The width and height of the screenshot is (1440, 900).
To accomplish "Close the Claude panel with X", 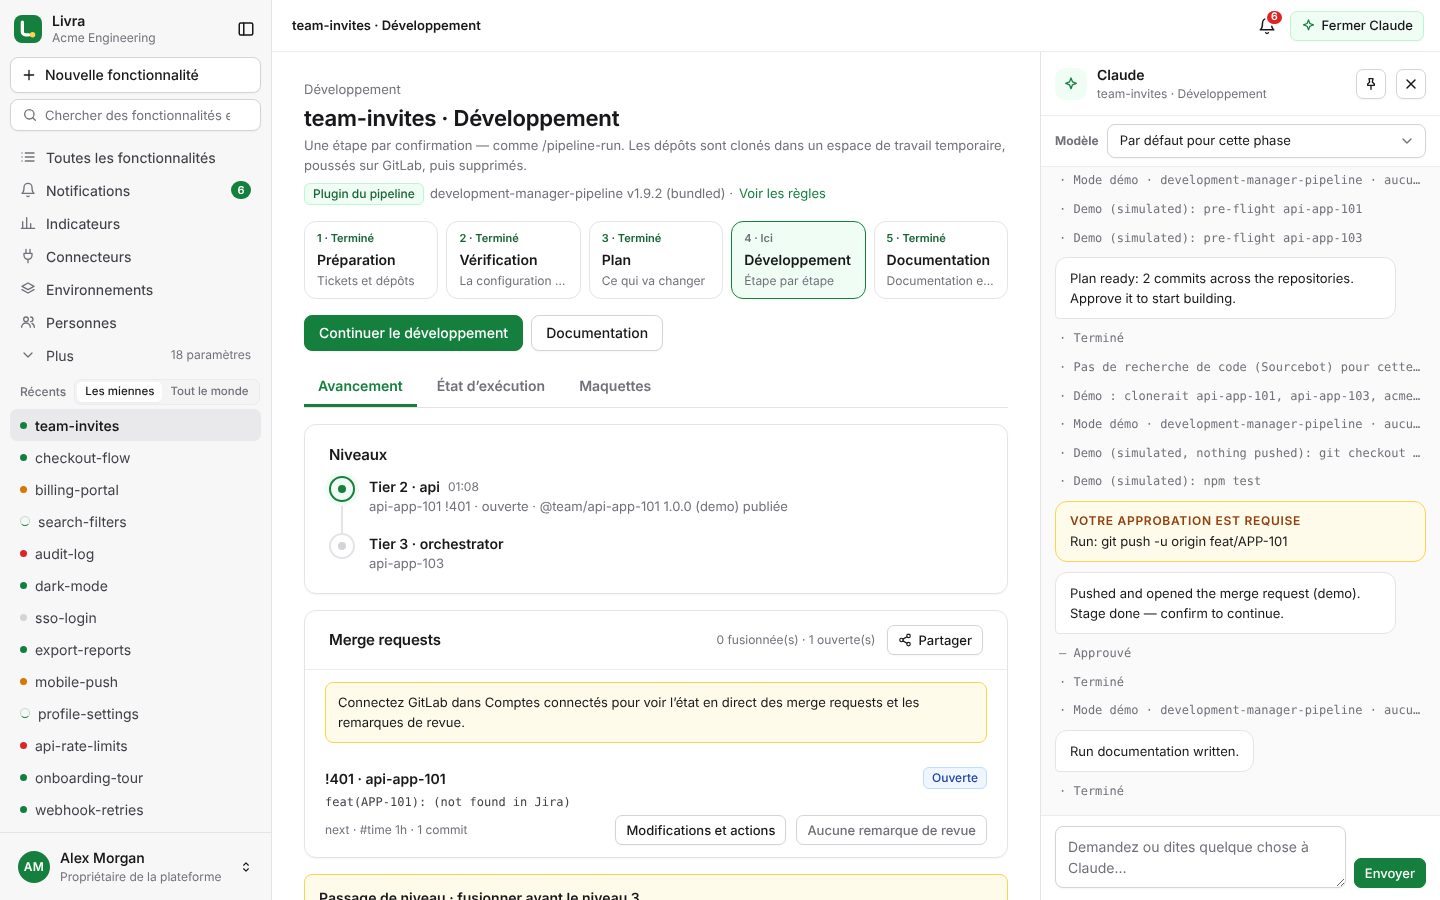I will click(1411, 84).
